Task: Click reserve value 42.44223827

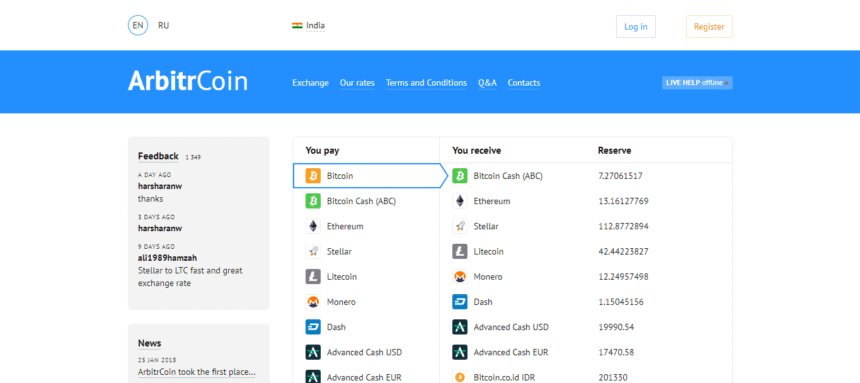Action: [x=624, y=252]
